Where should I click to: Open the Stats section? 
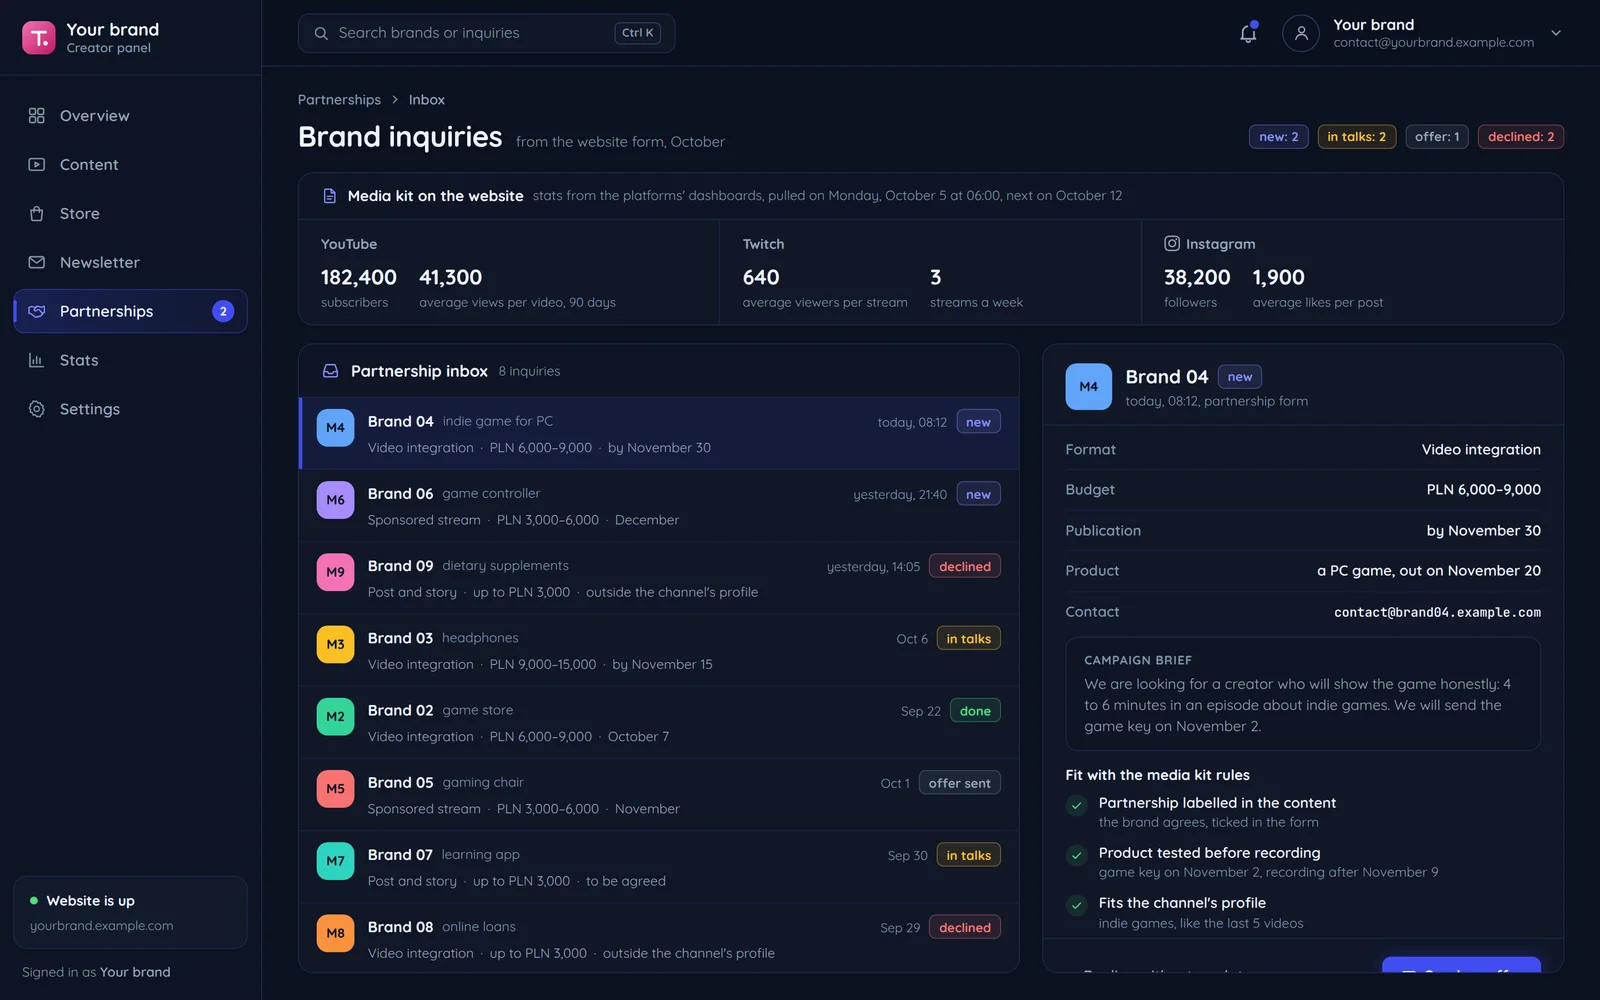[130, 361]
